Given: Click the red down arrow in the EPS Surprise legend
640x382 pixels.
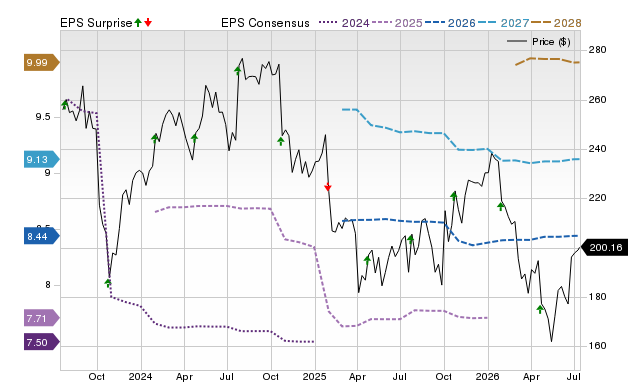Looking at the screenshot, I should (148, 22).
